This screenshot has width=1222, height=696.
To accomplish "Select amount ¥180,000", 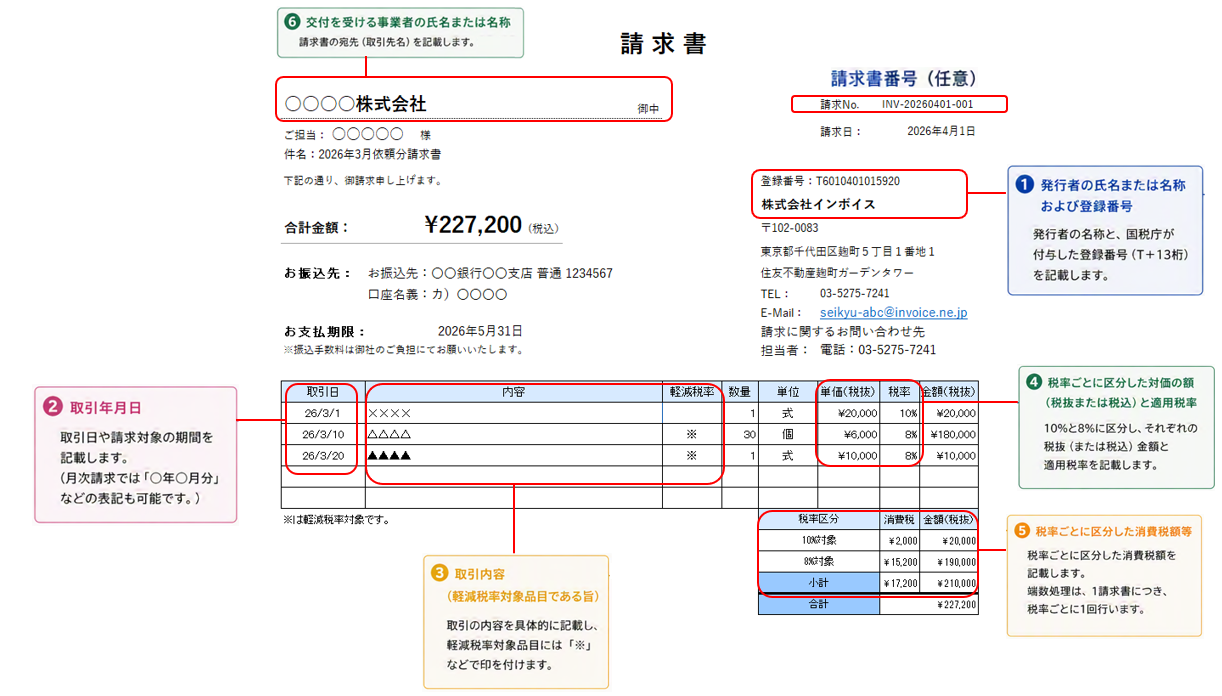I will click(x=952, y=434).
